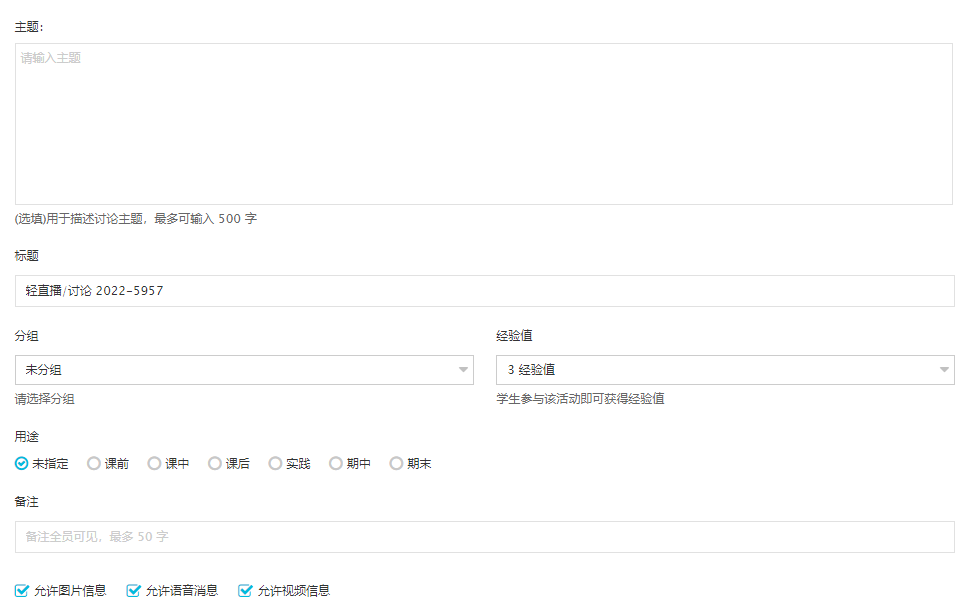Toggle the 允许语音消息 checkbox
Viewport: 970px width, 614px height.
tap(133, 591)
